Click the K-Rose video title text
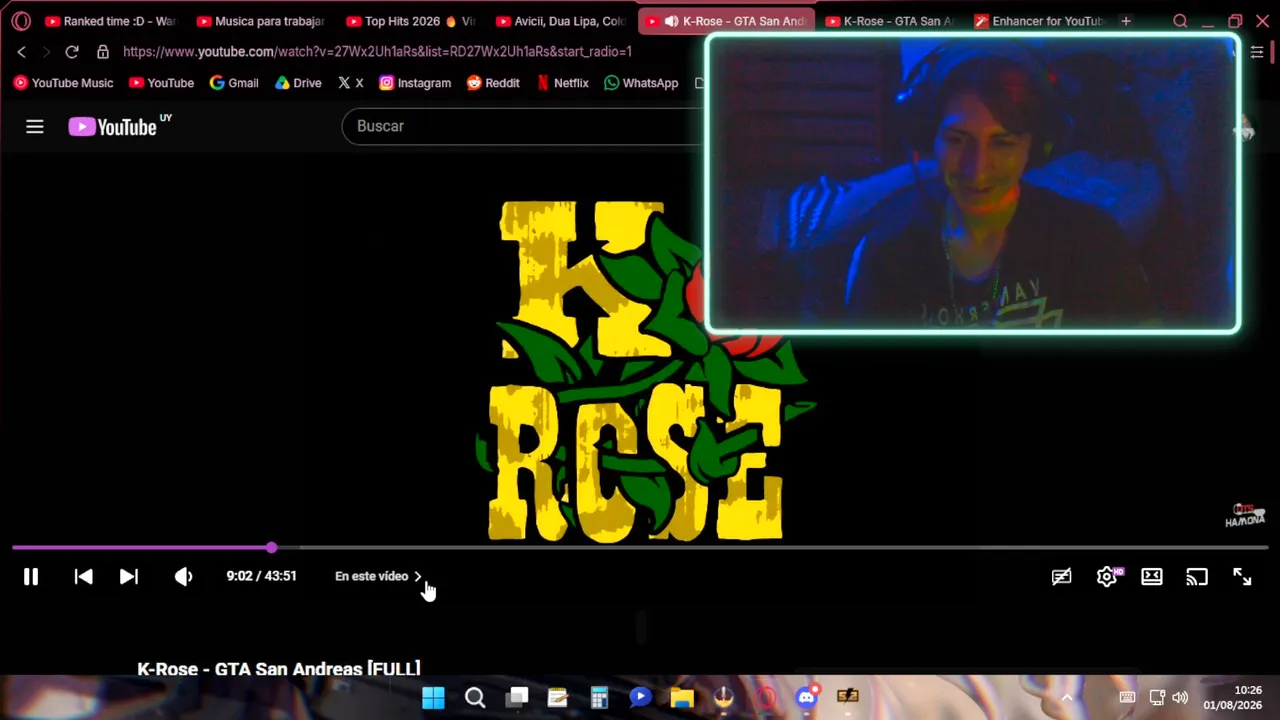 [x=279, y=668]
